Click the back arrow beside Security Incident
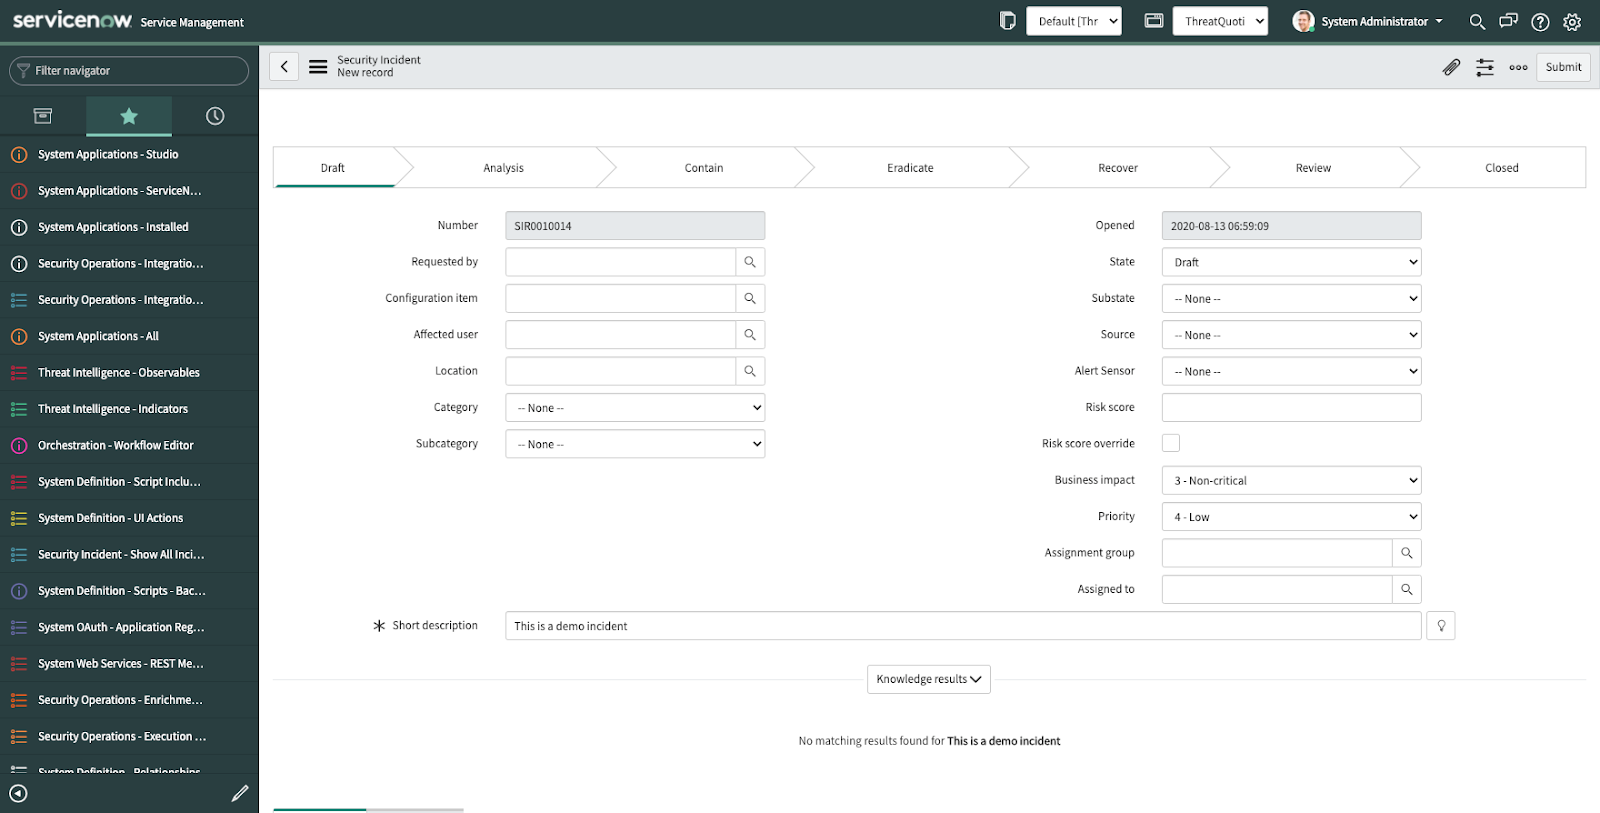Screen dimensions: 1600x813 (x=284, y=67)
